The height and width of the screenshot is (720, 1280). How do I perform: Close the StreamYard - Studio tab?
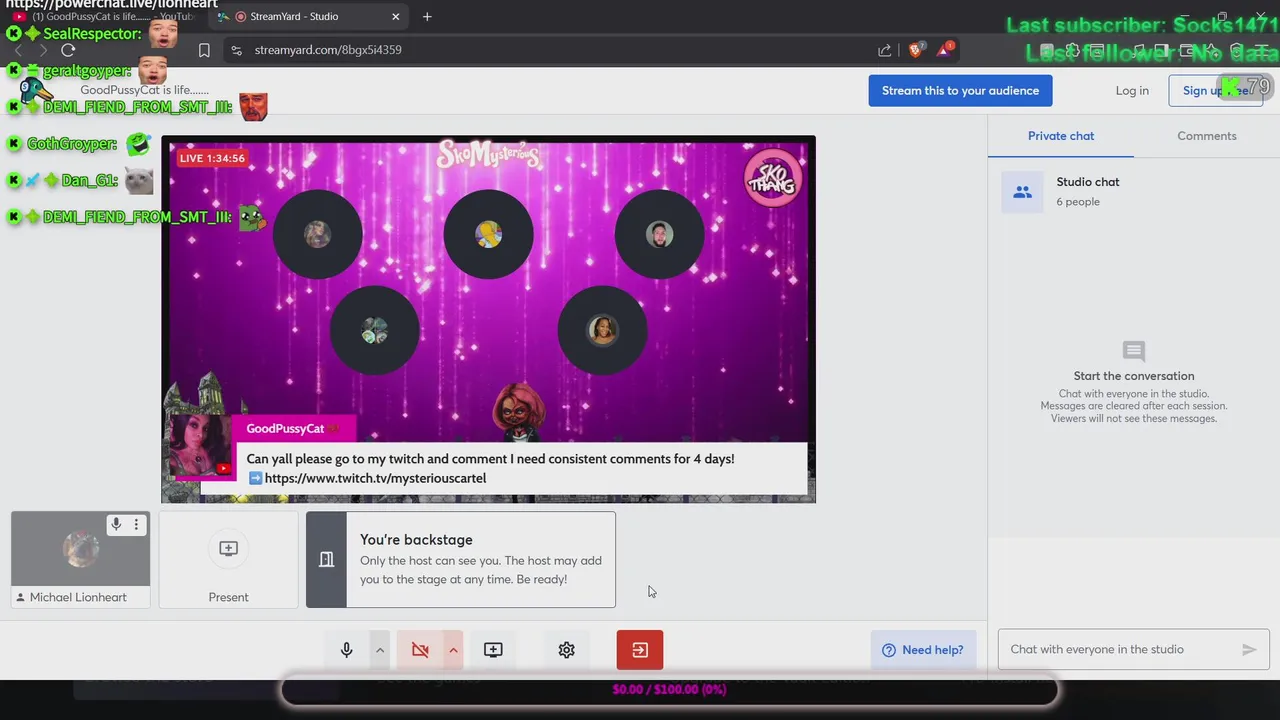point(395,16)
